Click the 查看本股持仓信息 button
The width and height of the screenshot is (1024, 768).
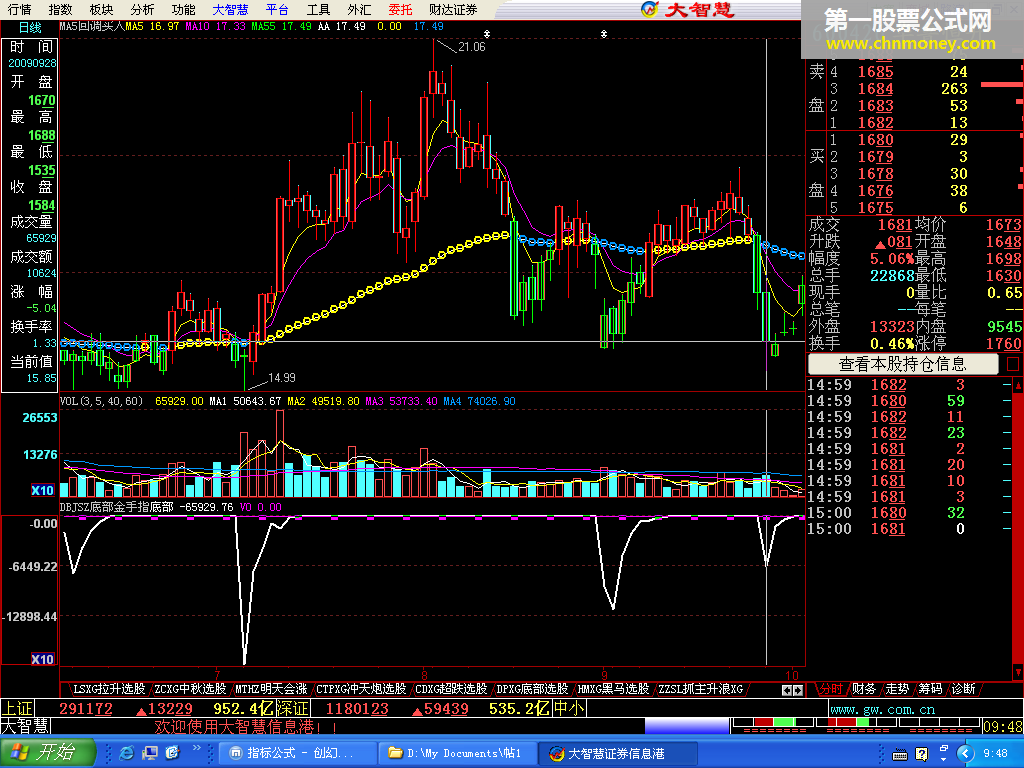(903, 364)
